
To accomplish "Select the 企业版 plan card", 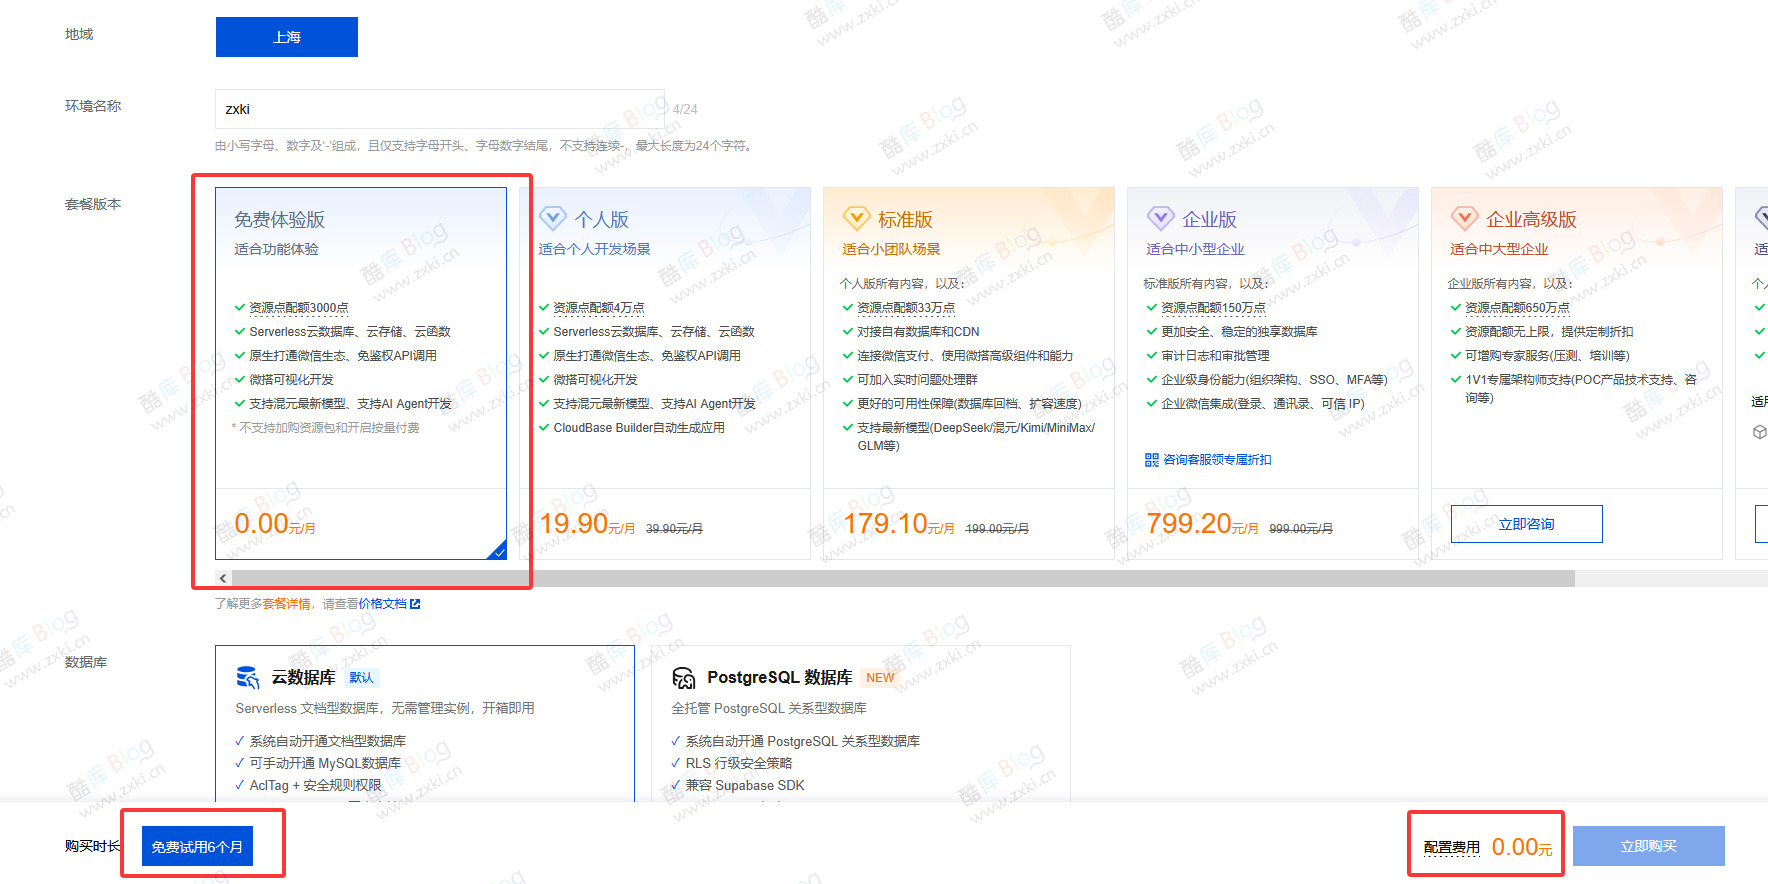I will (x=1273, y=373).
